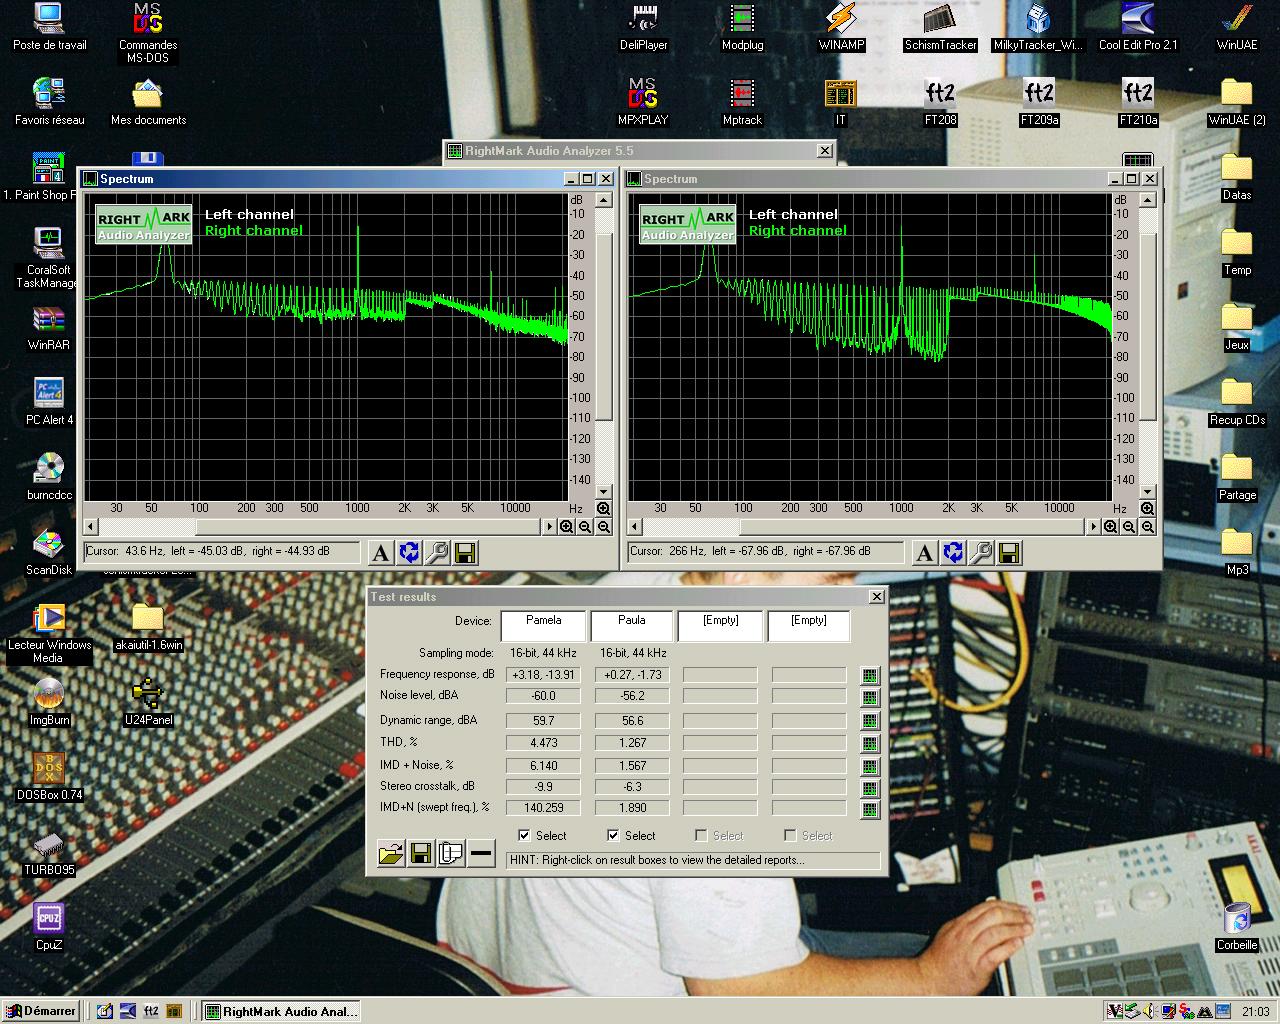Click the A text icon in 43.6 Hz Spectrum window
This screenshot has height=1024, width=1280.
point(381,553)
